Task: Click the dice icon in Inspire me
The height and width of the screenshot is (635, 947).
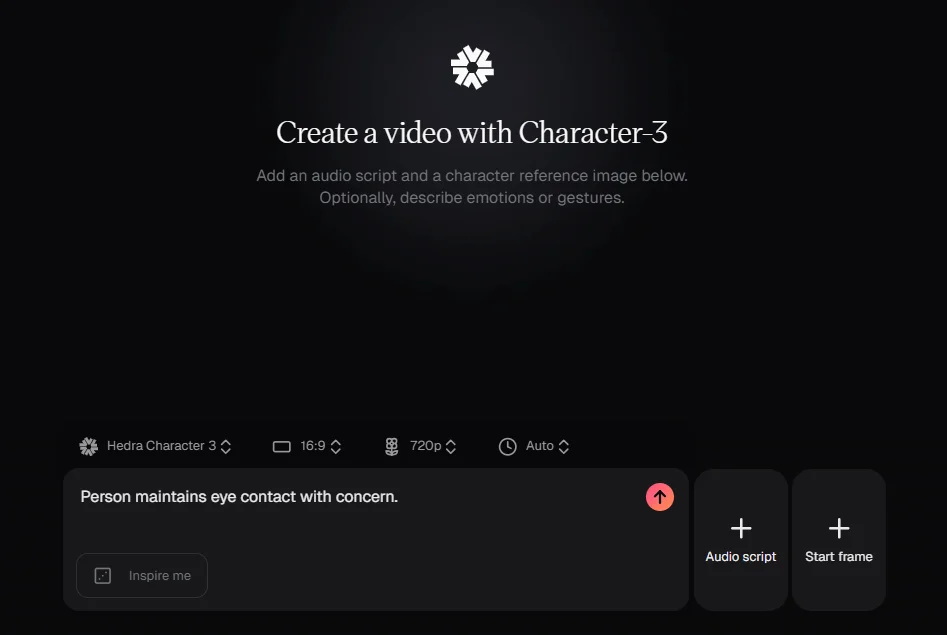Action: (x=103, y=576)
